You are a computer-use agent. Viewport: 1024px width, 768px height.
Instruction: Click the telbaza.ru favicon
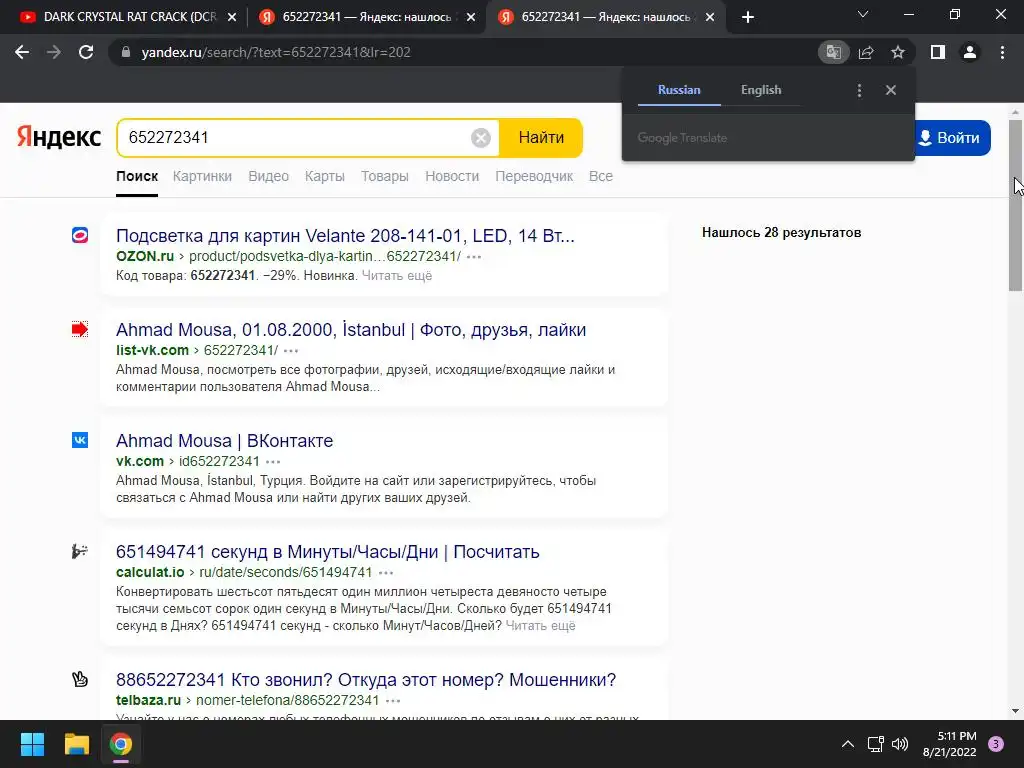point(80,679)
